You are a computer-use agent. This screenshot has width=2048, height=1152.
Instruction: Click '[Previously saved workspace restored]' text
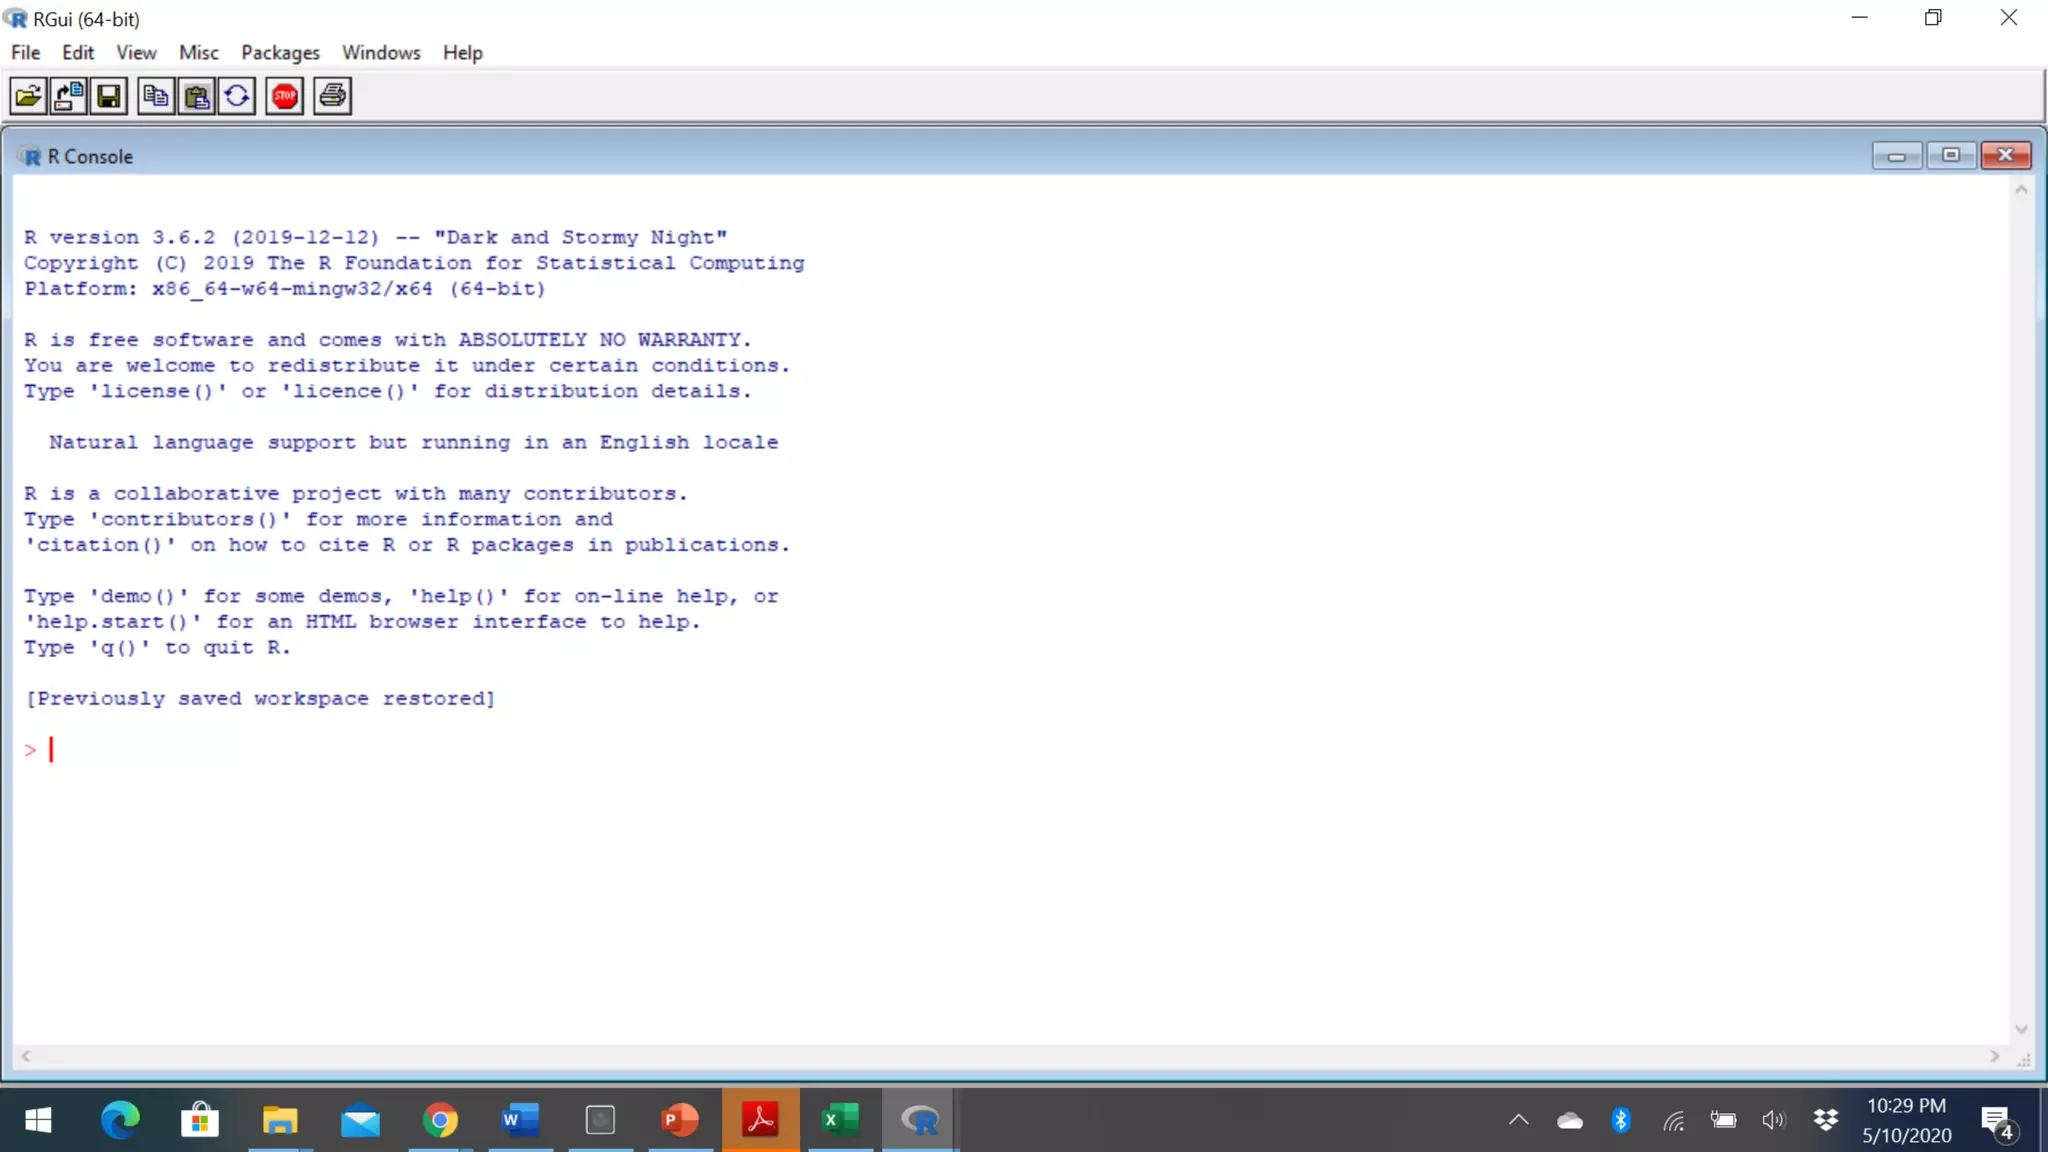(x=260, y=698)
